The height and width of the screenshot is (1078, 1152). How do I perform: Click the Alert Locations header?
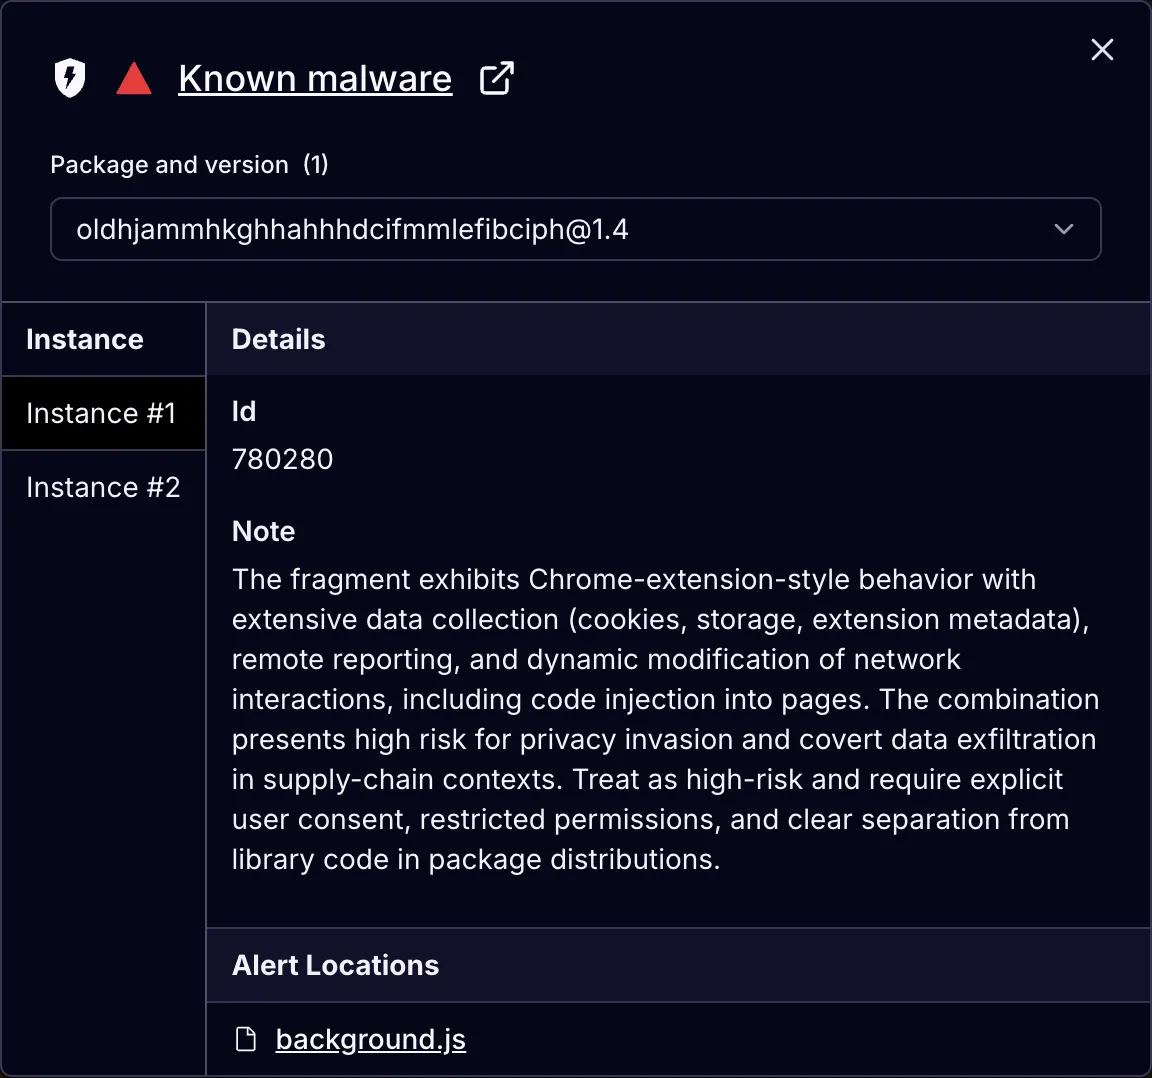[336, 965]
